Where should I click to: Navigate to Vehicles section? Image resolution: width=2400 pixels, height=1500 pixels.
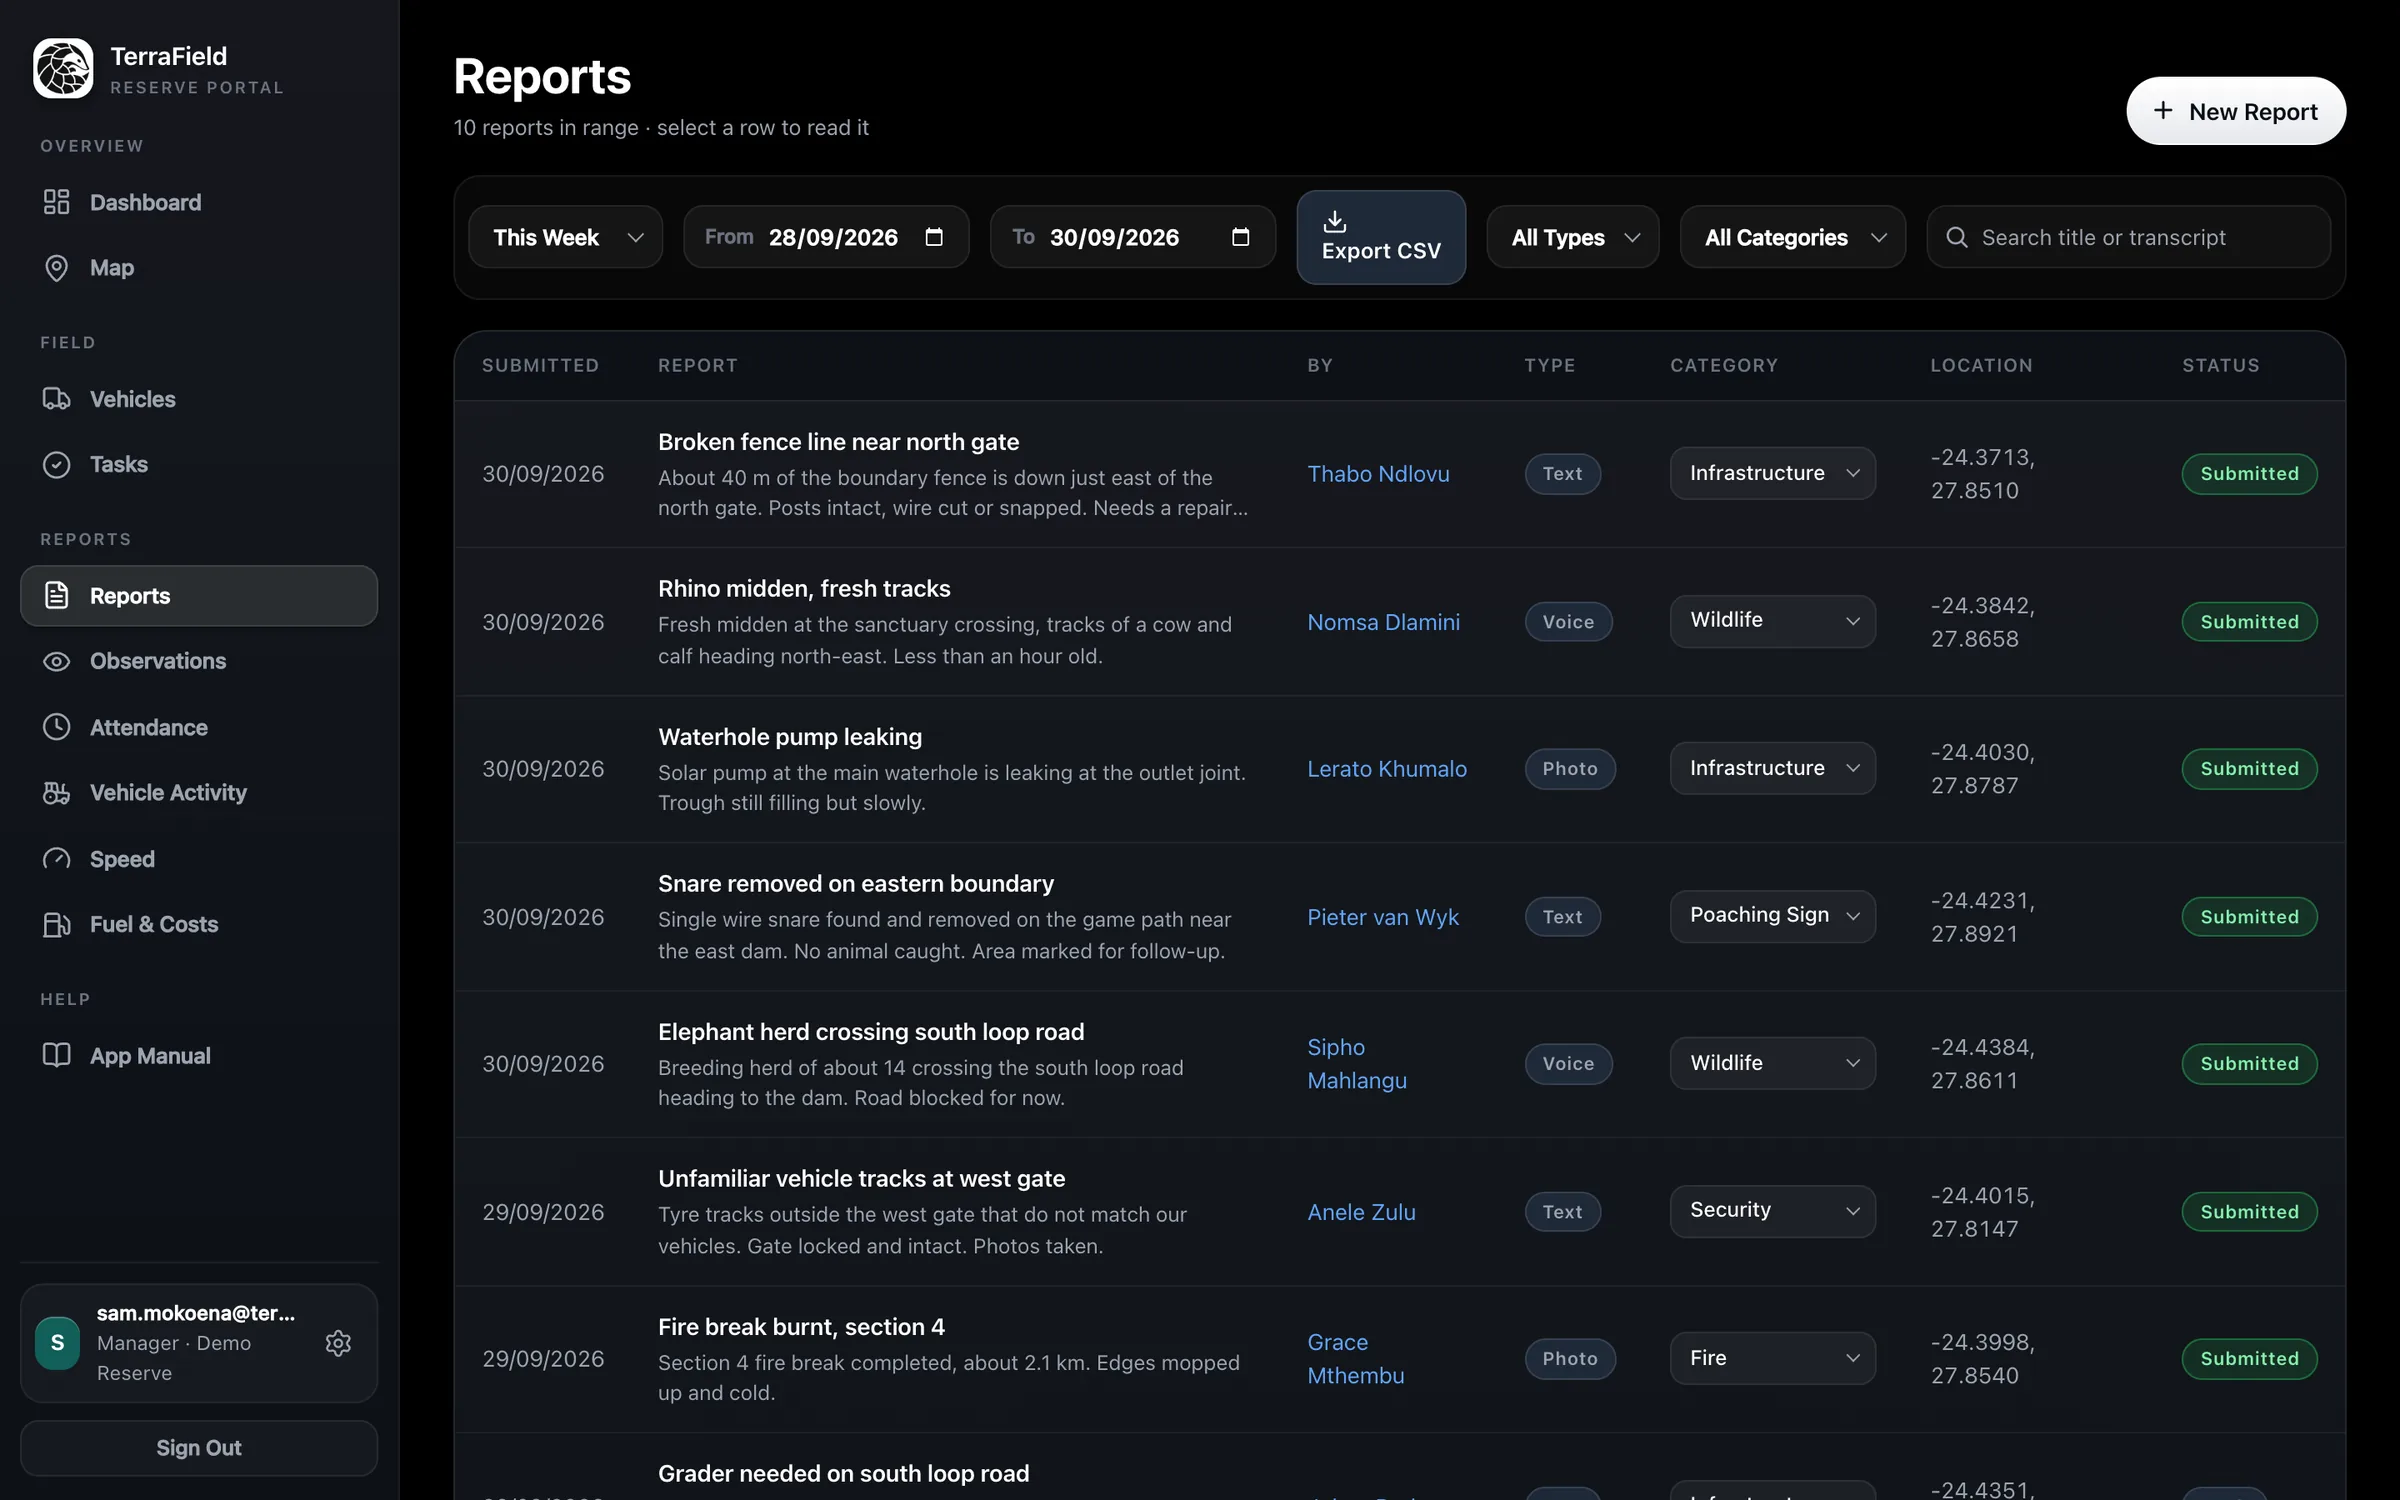coord(199,399)
